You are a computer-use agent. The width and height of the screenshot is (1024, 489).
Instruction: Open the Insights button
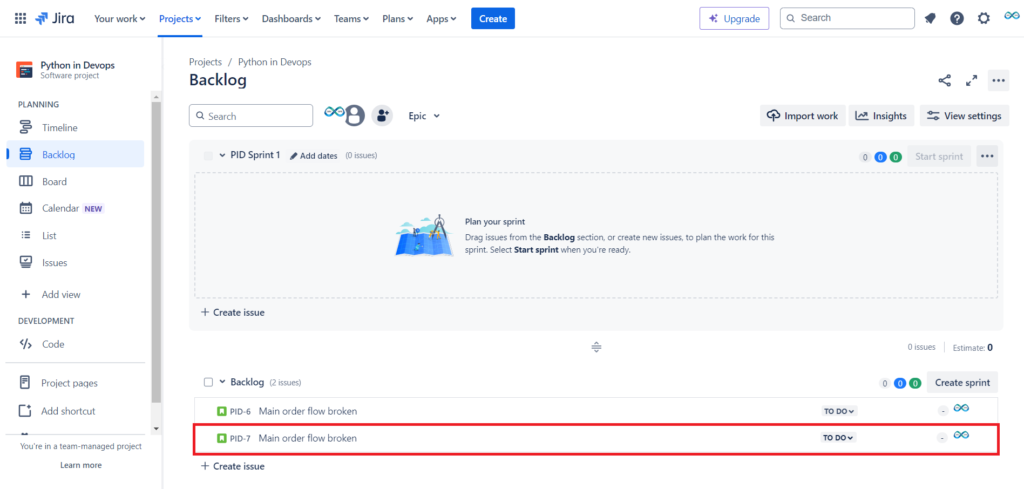[x=882, y=116]
